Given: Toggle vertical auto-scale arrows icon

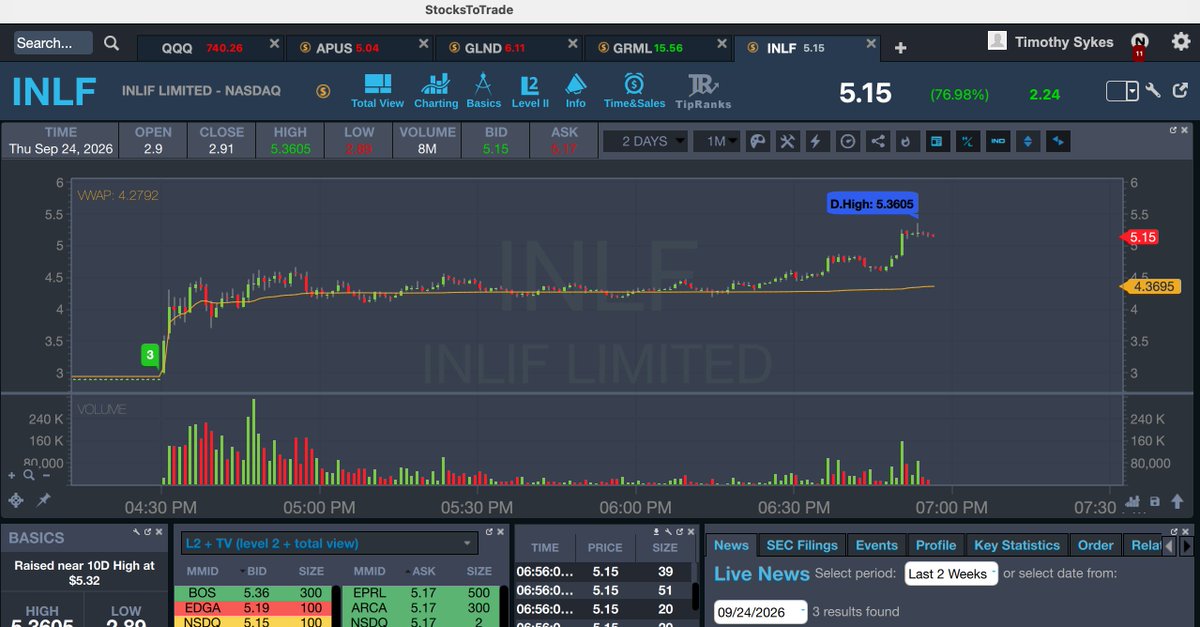Looking at the screenshot, I should [1027, 142].
